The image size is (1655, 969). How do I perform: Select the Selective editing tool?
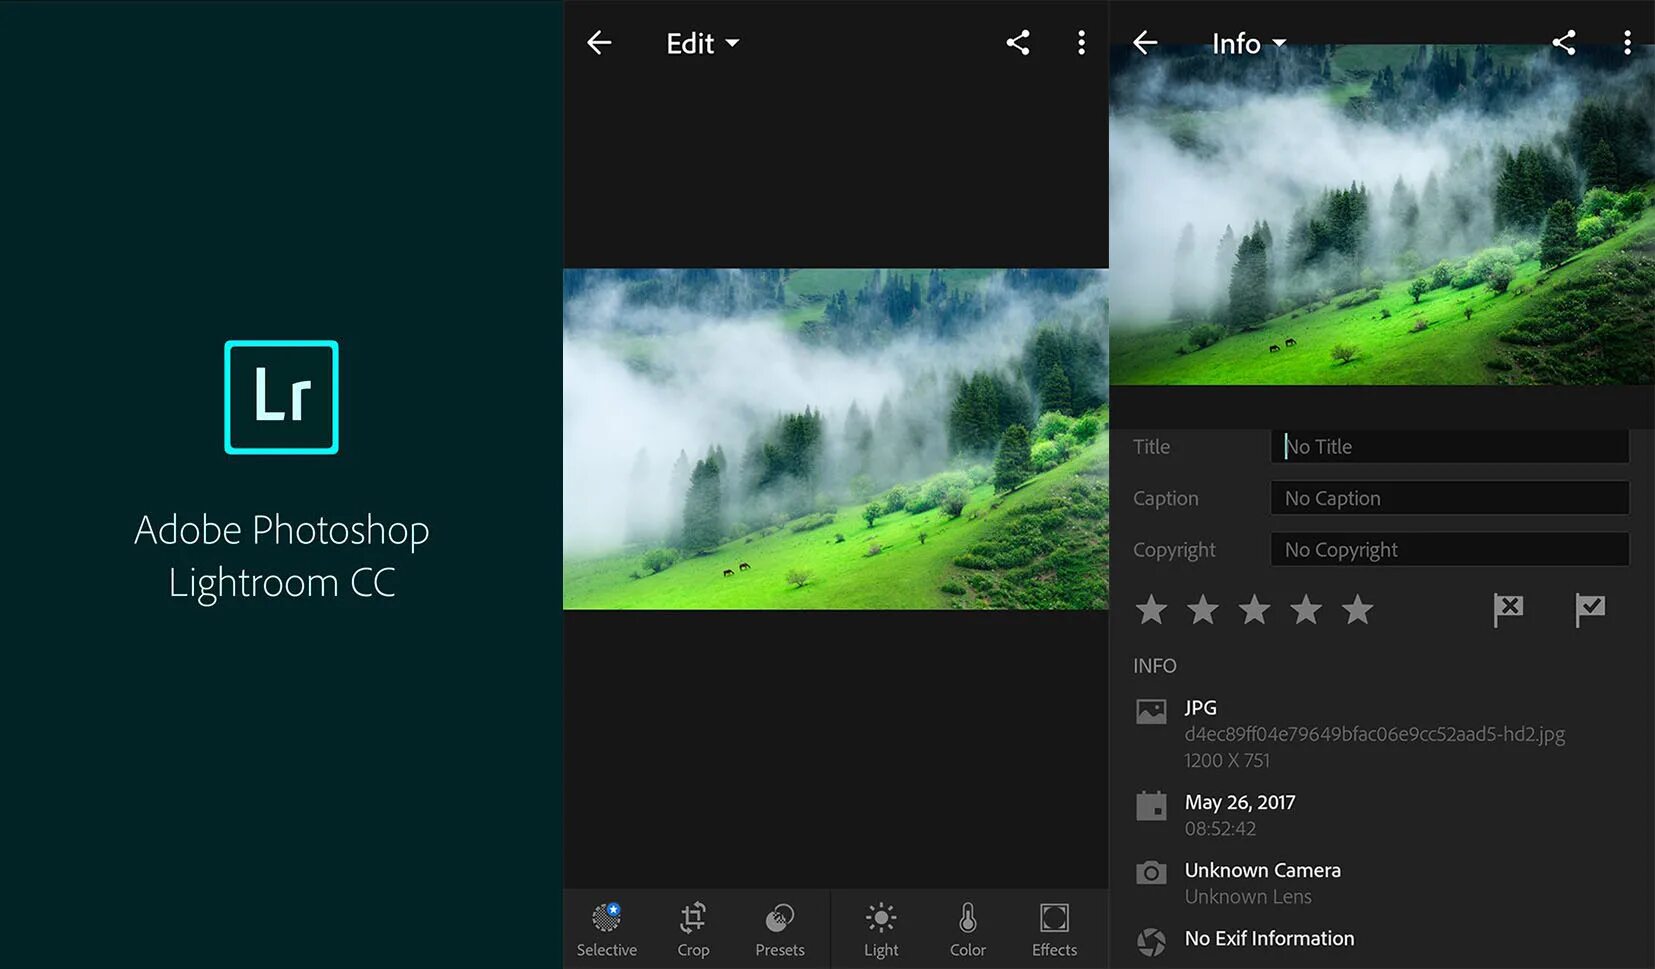click(x=607, y=928)
